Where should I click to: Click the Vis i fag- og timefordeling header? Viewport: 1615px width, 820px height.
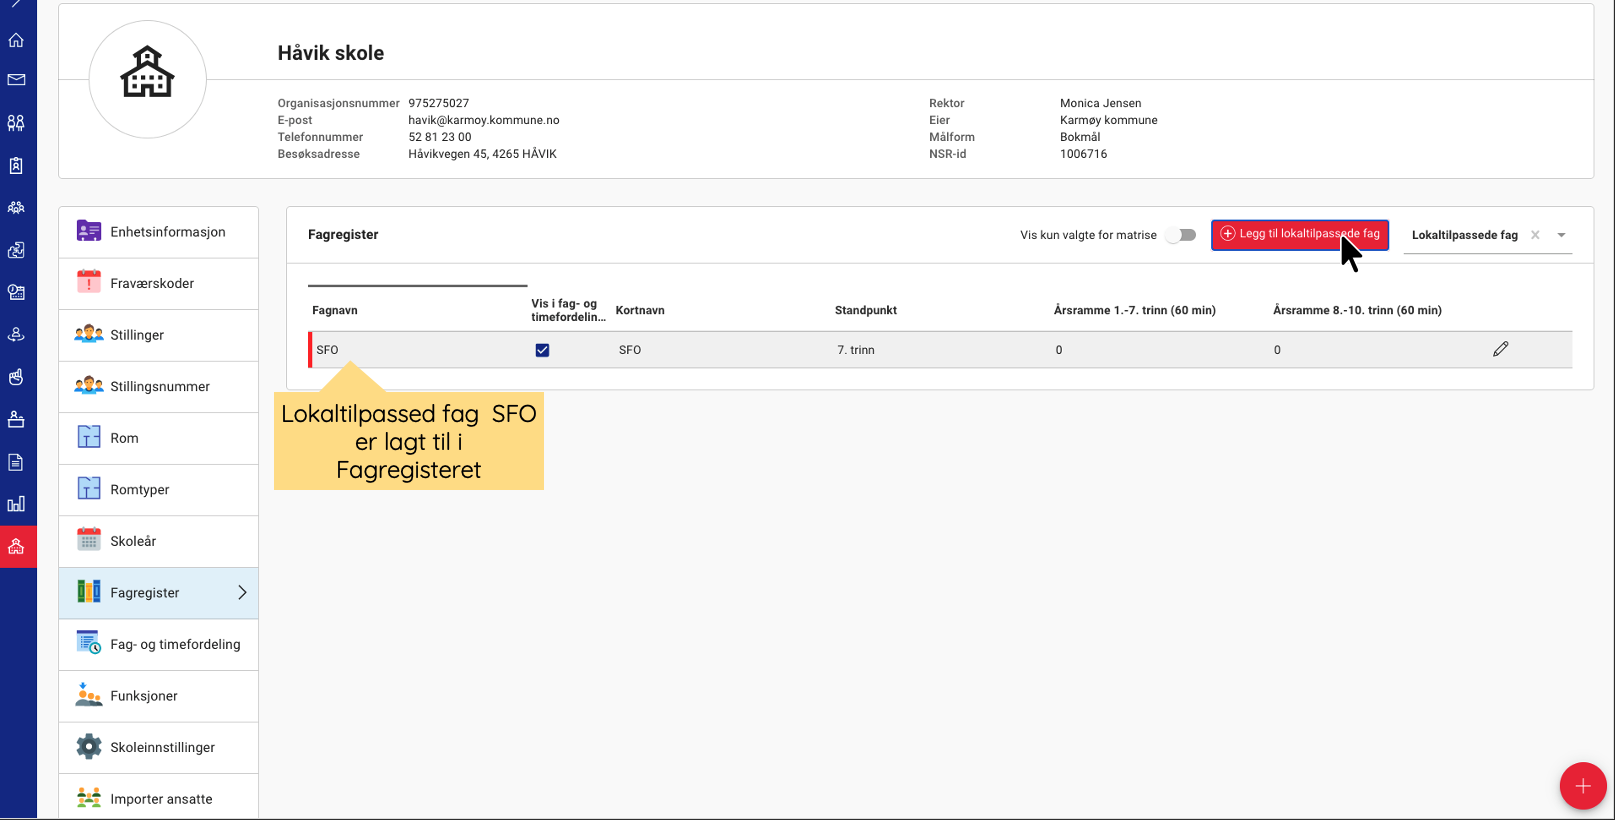click(568, 310)
